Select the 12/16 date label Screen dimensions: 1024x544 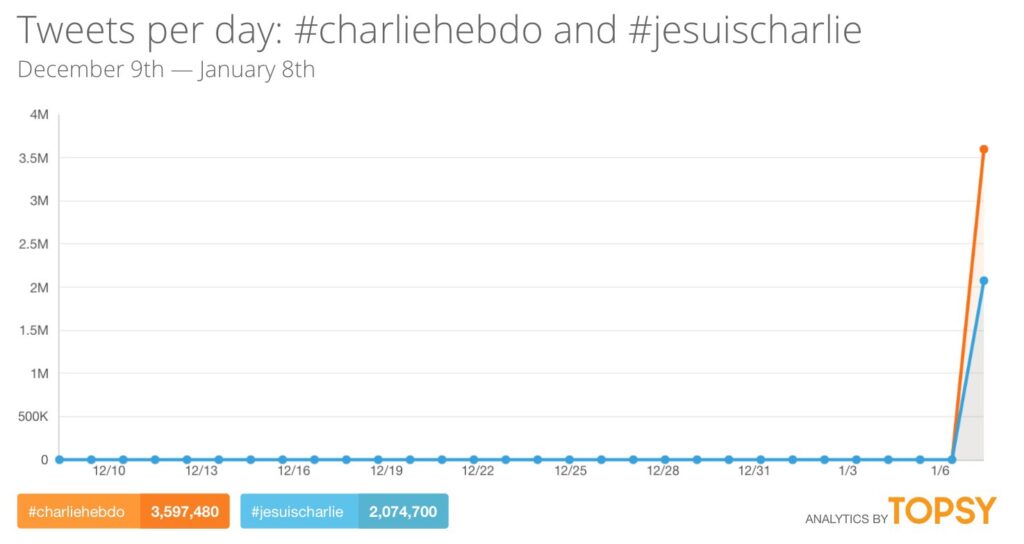coord(293,471)
